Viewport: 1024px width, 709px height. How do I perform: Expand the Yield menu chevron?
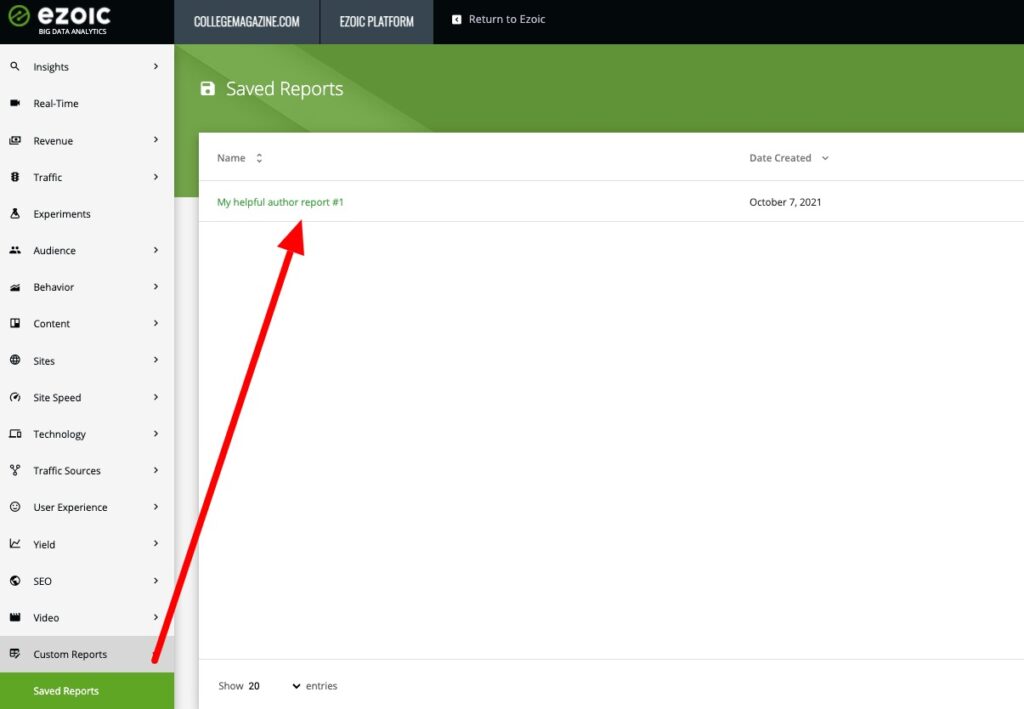tap(155, 543)
